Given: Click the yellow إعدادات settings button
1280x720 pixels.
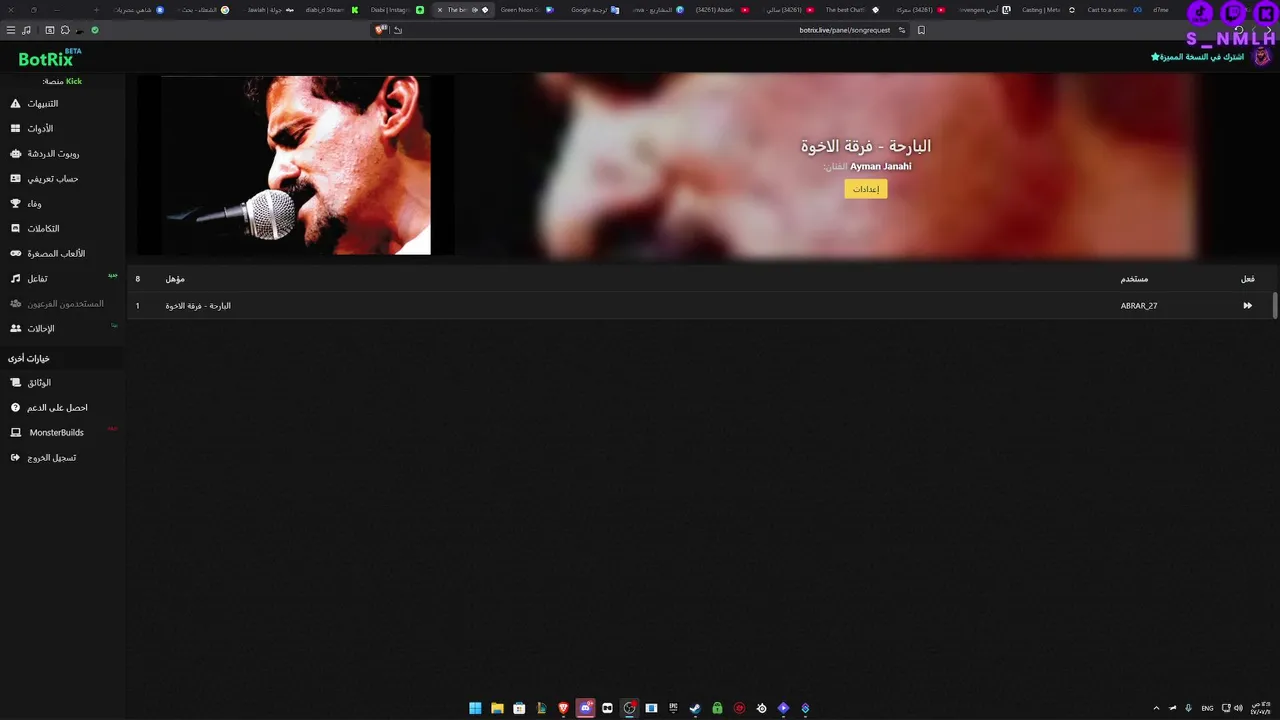Looking at the screenshot, I should coord(865,189).
